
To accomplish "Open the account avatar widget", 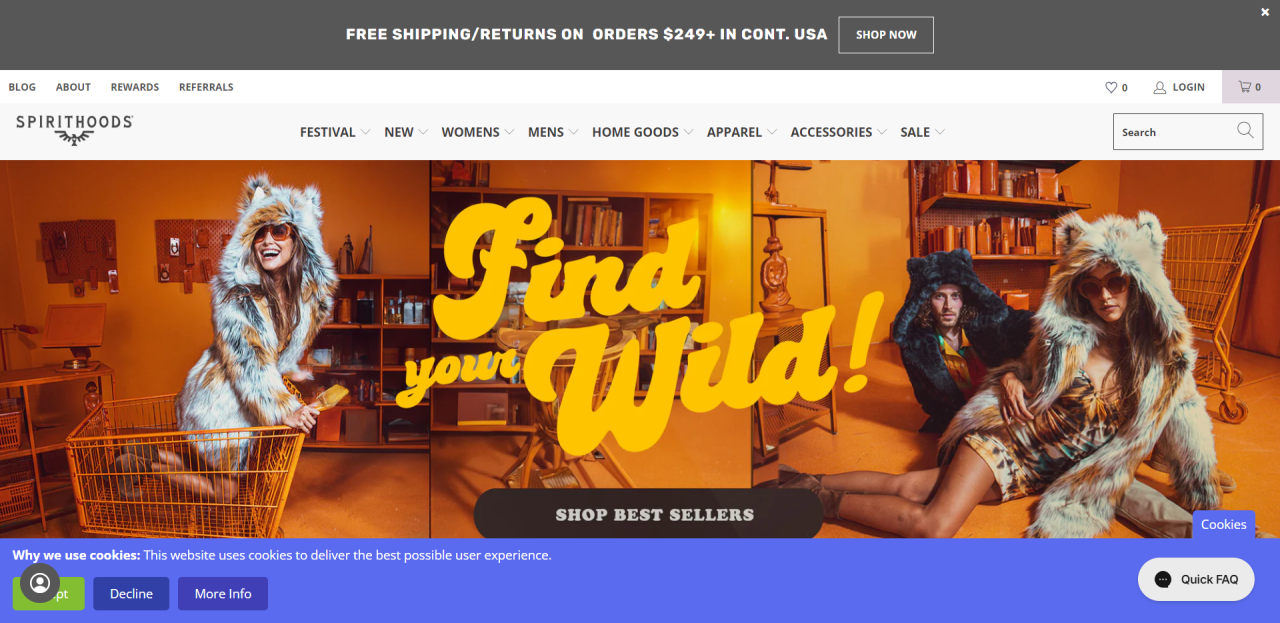I will [x=40, y=582].
